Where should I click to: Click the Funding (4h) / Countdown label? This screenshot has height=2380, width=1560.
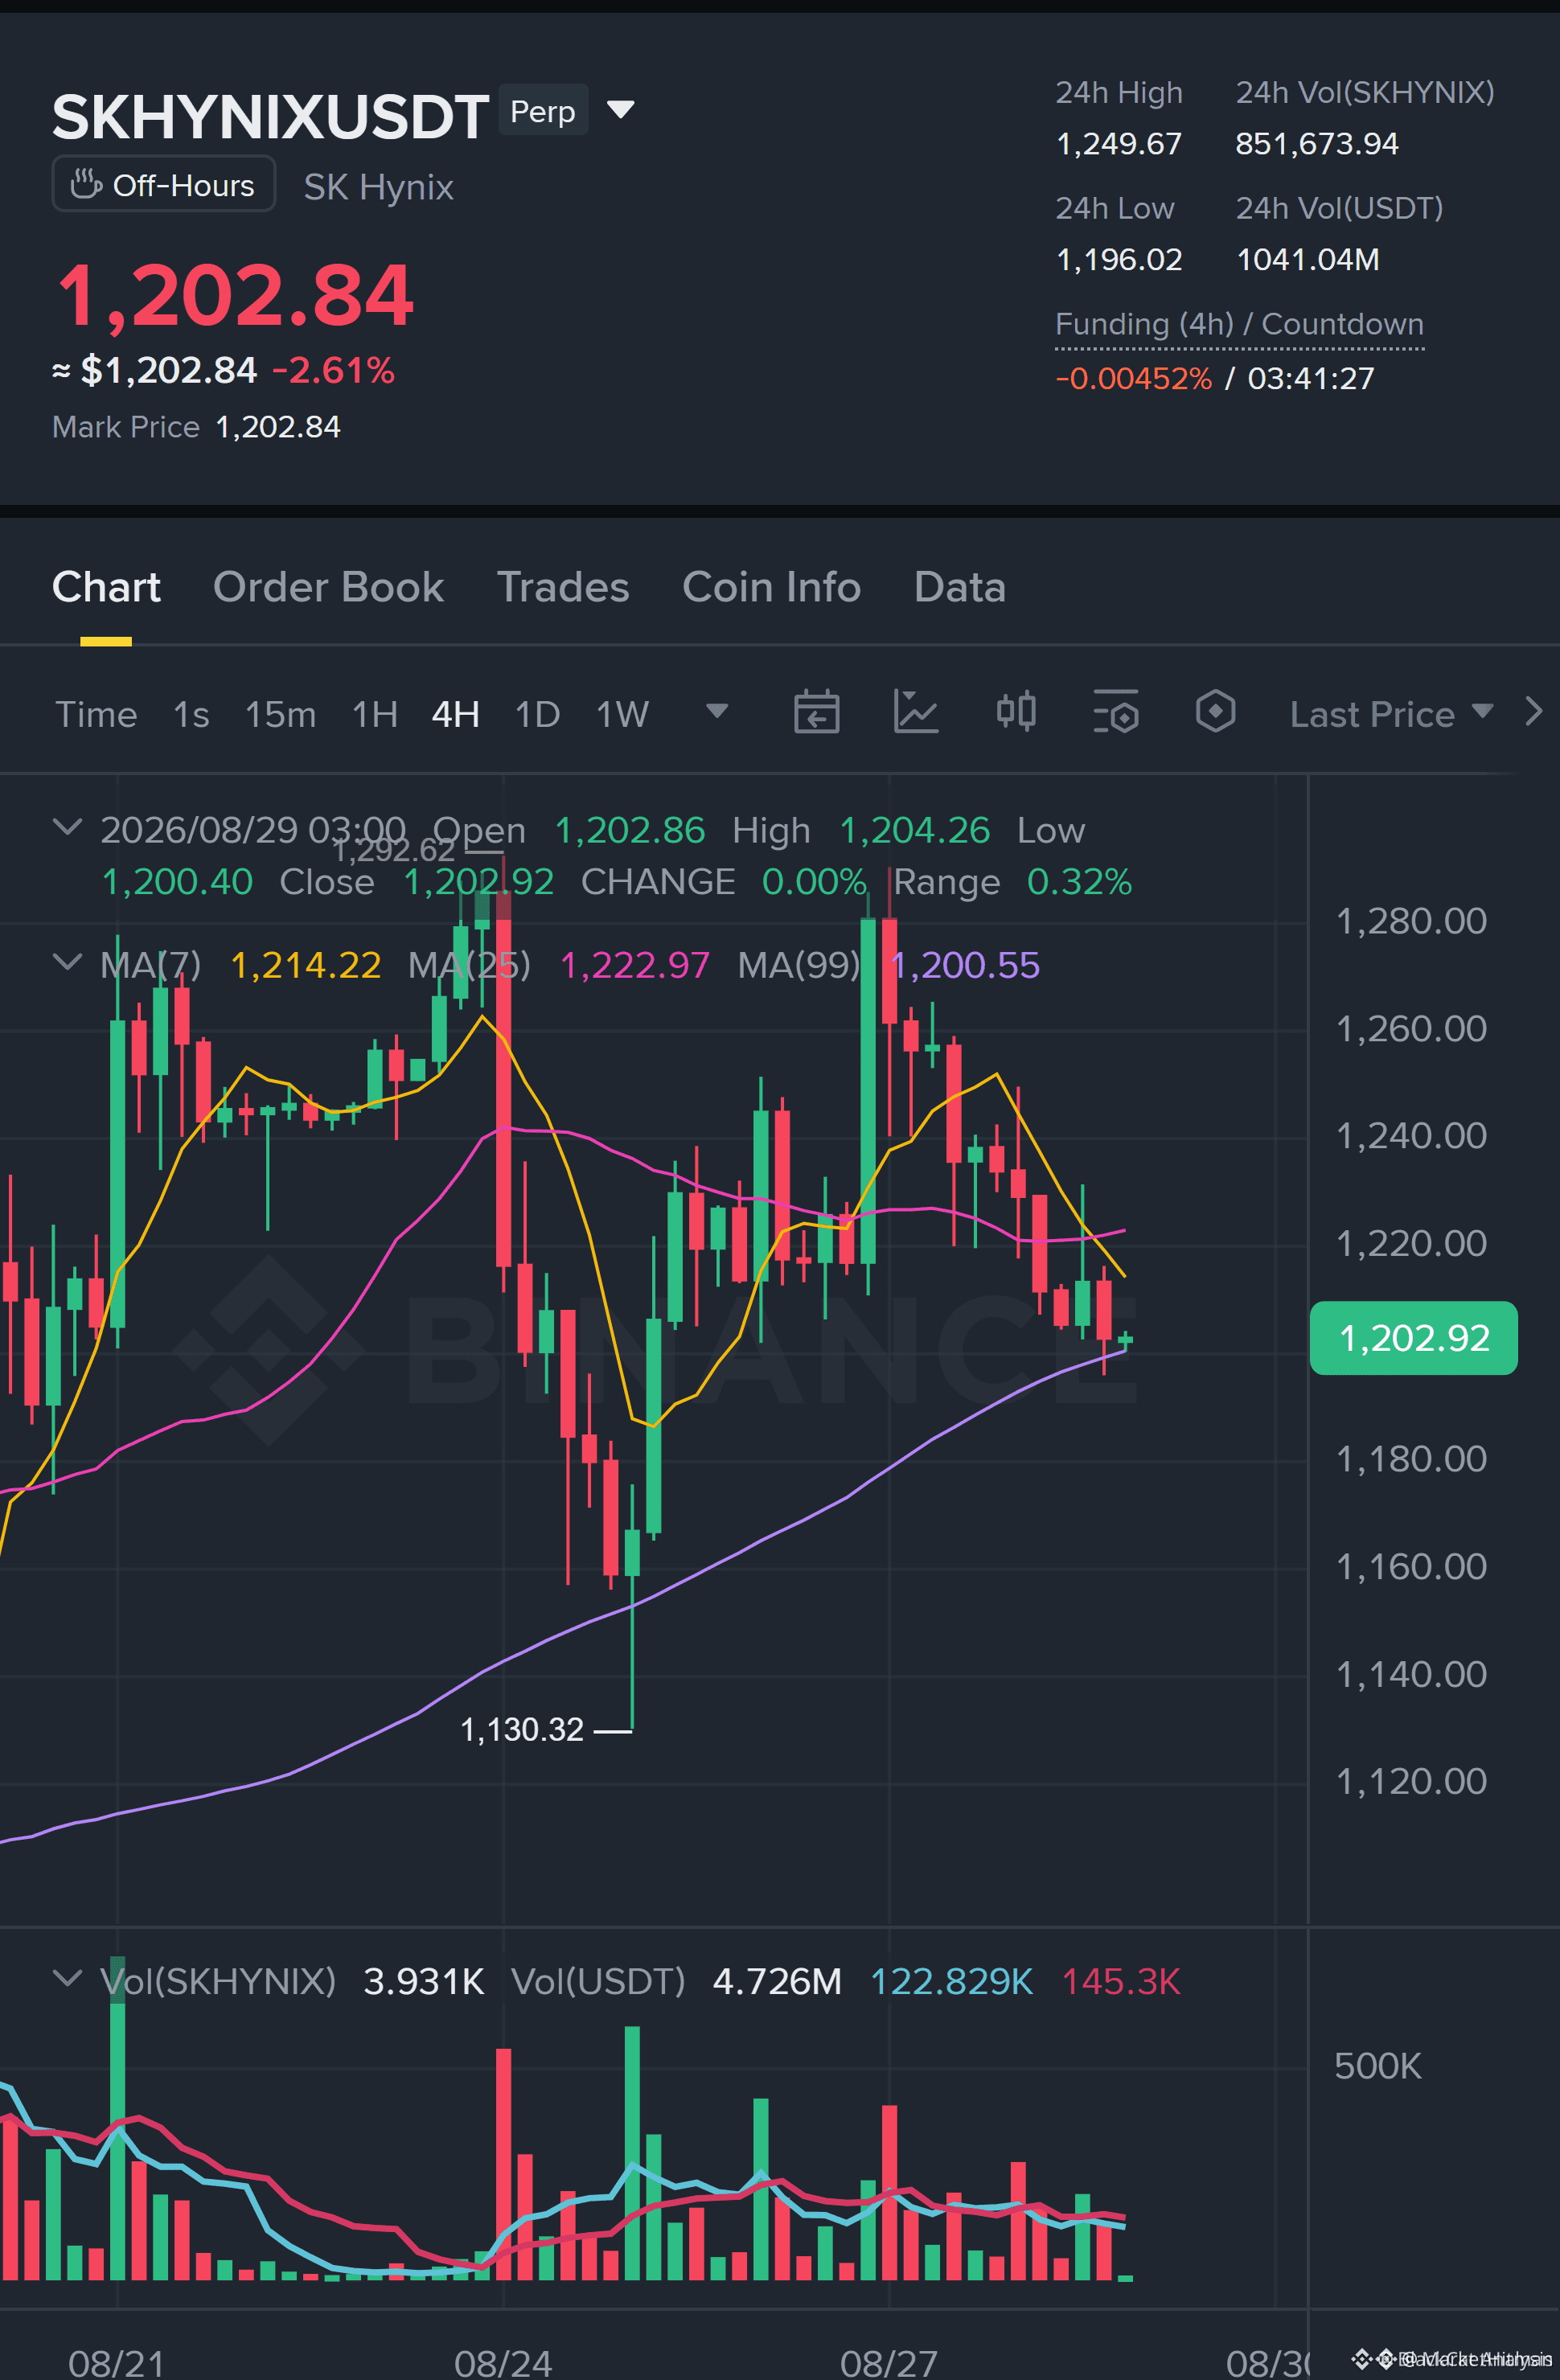point(1239,324)
